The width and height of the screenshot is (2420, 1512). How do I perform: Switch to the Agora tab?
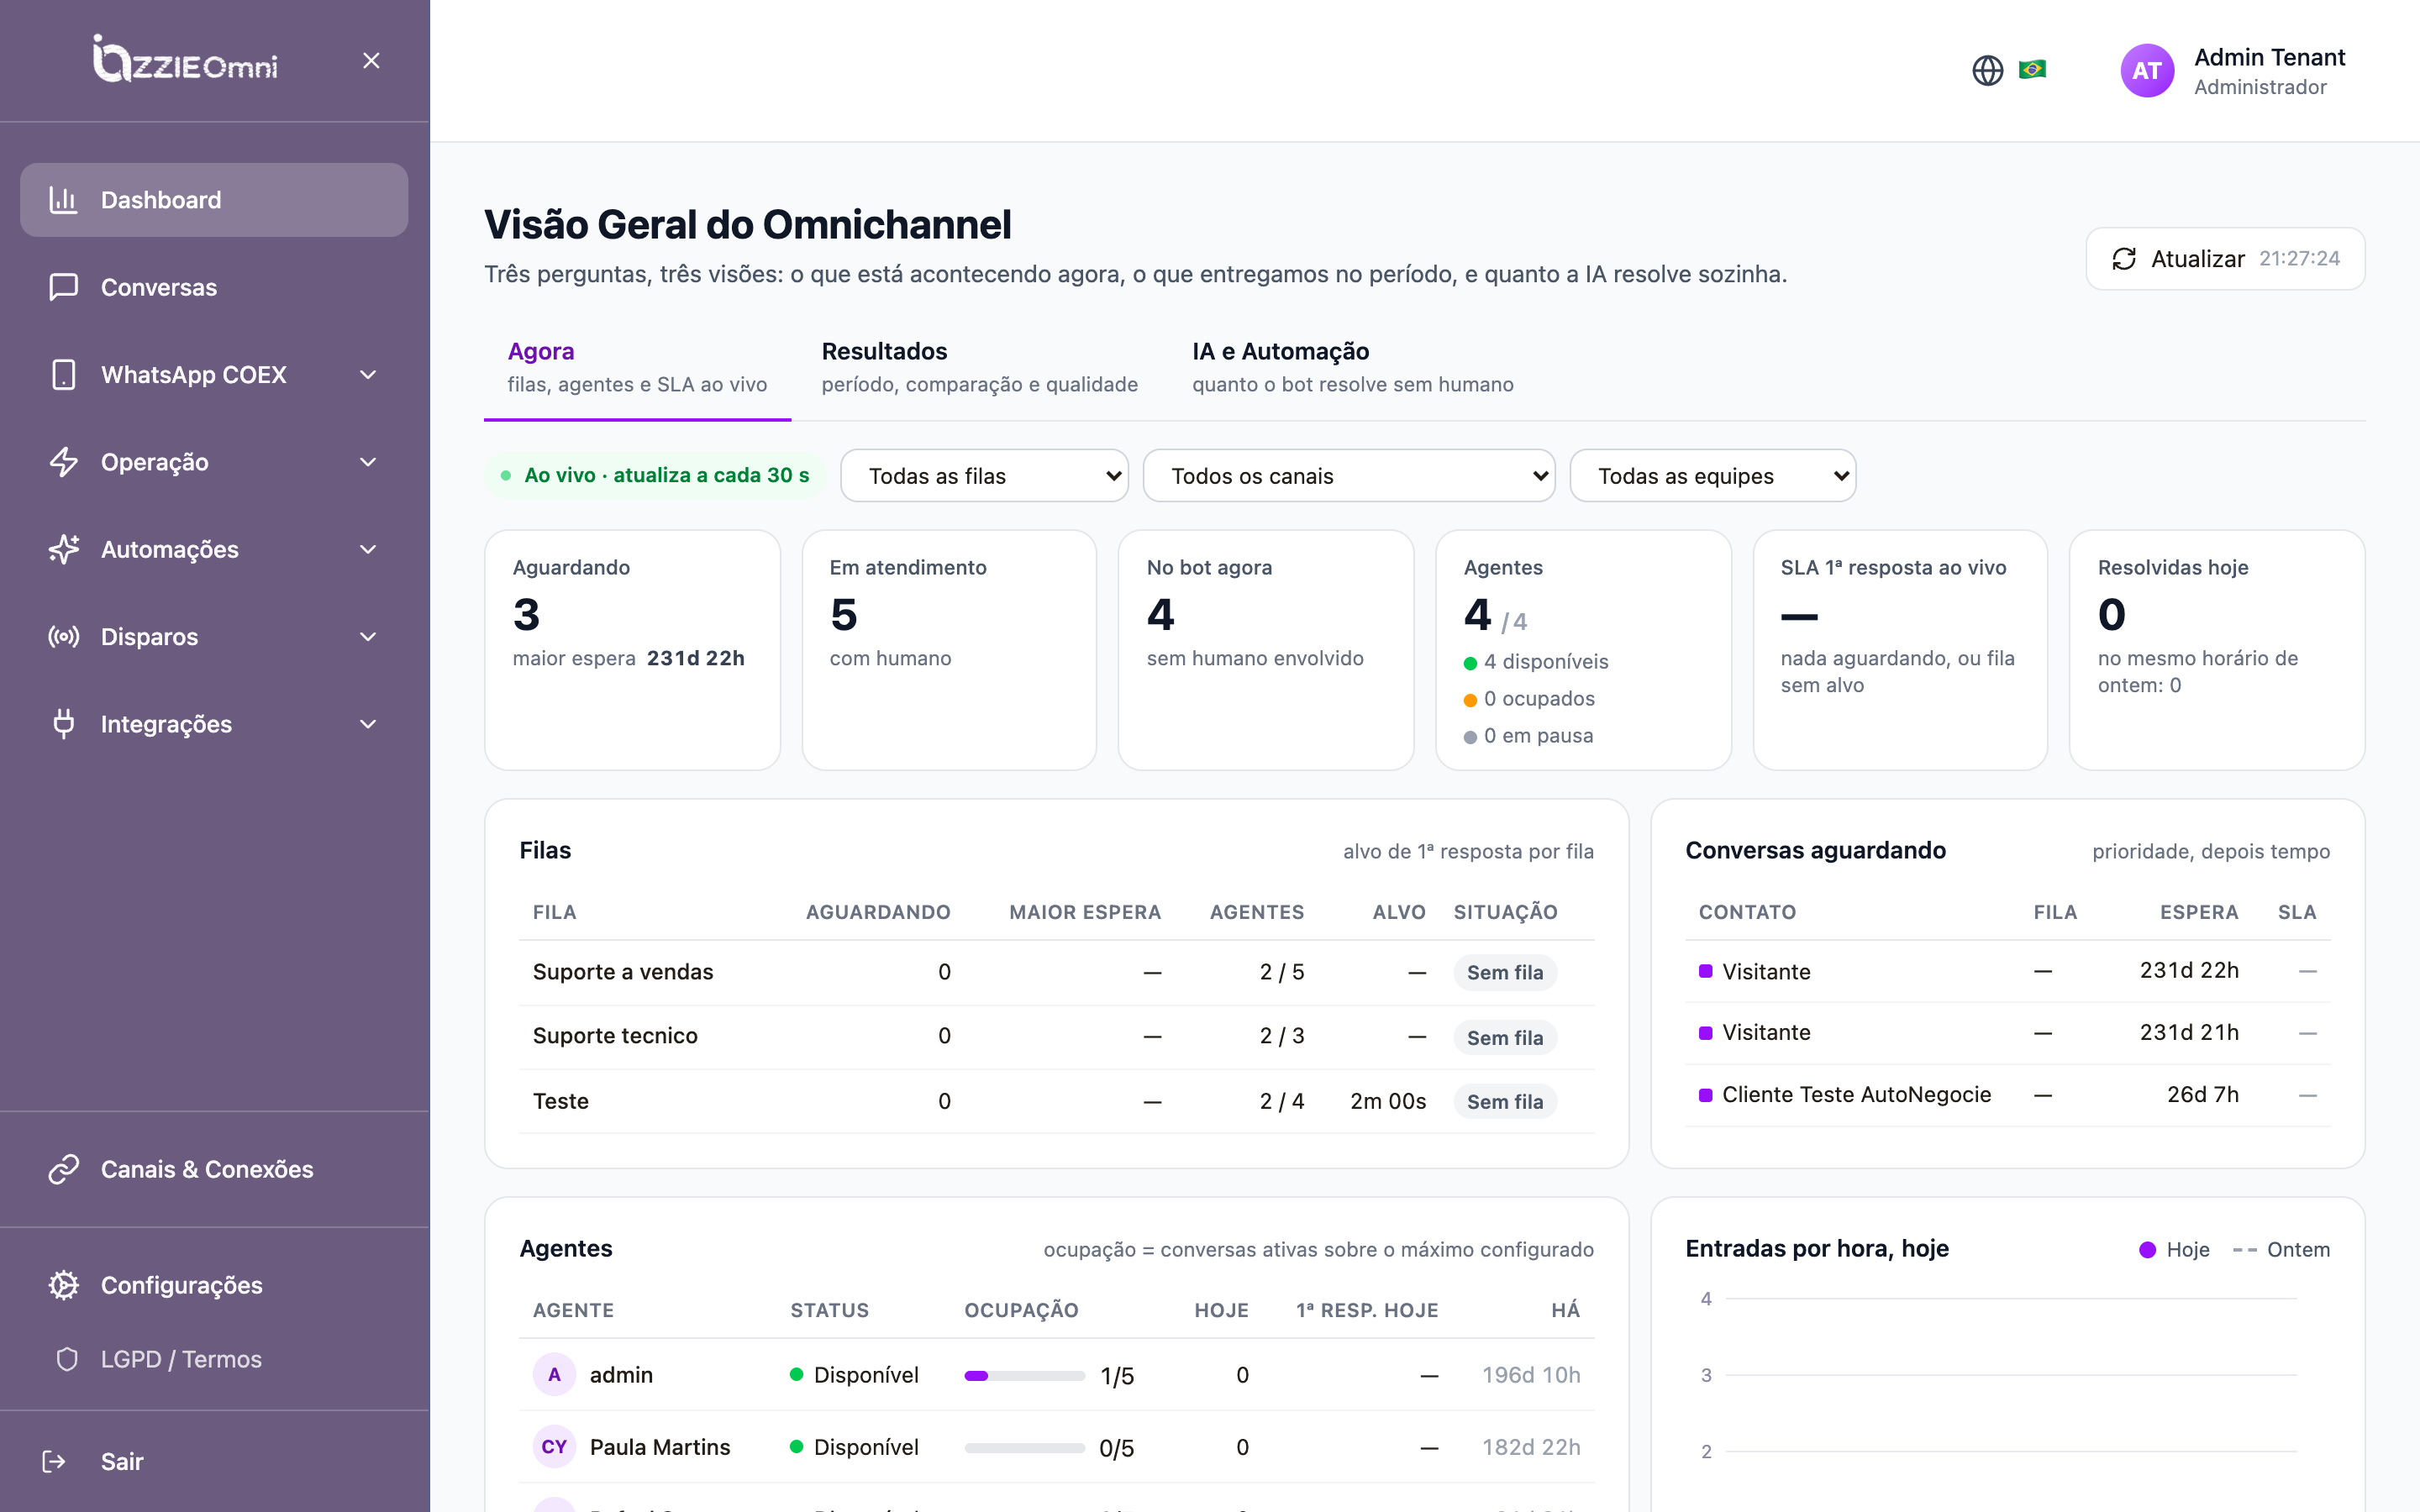[x=637, y=367]
